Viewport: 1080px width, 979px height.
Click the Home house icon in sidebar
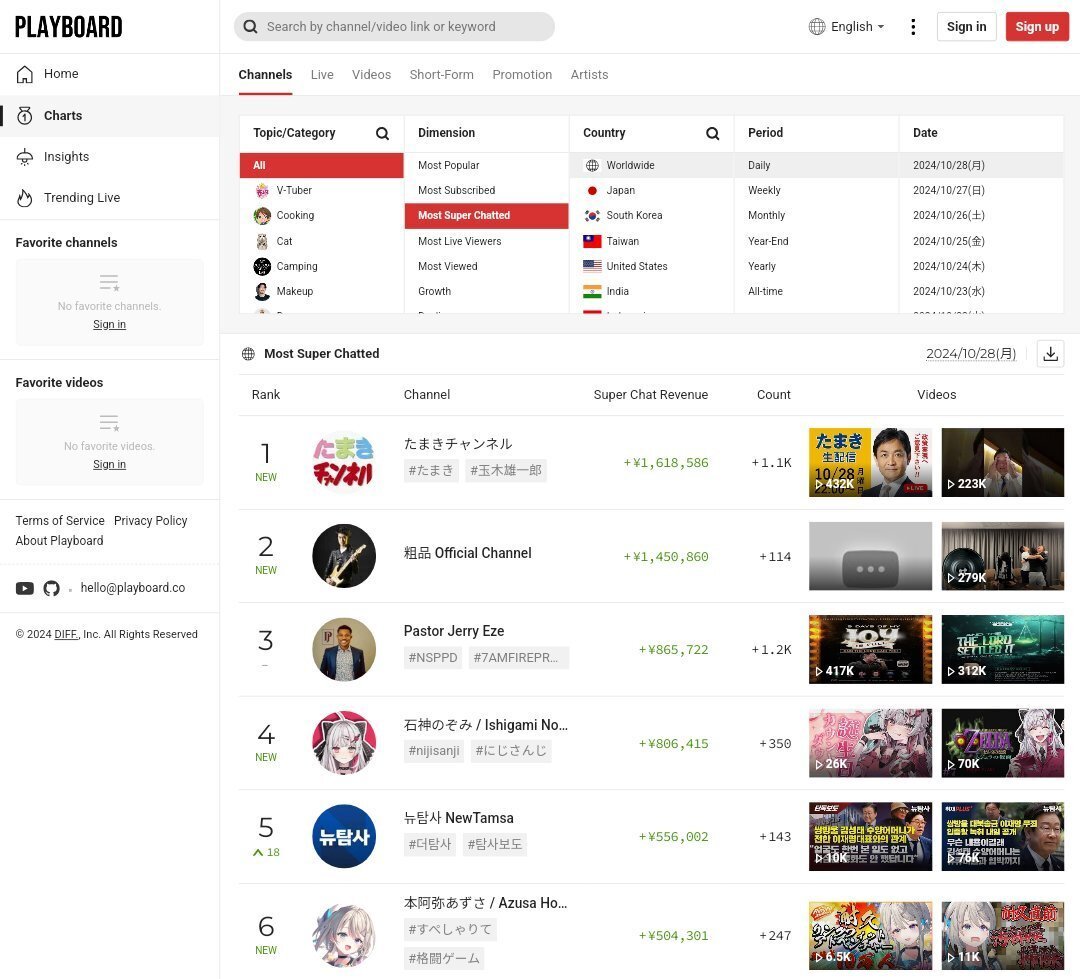pyautogui.click(x=25, y=74)
